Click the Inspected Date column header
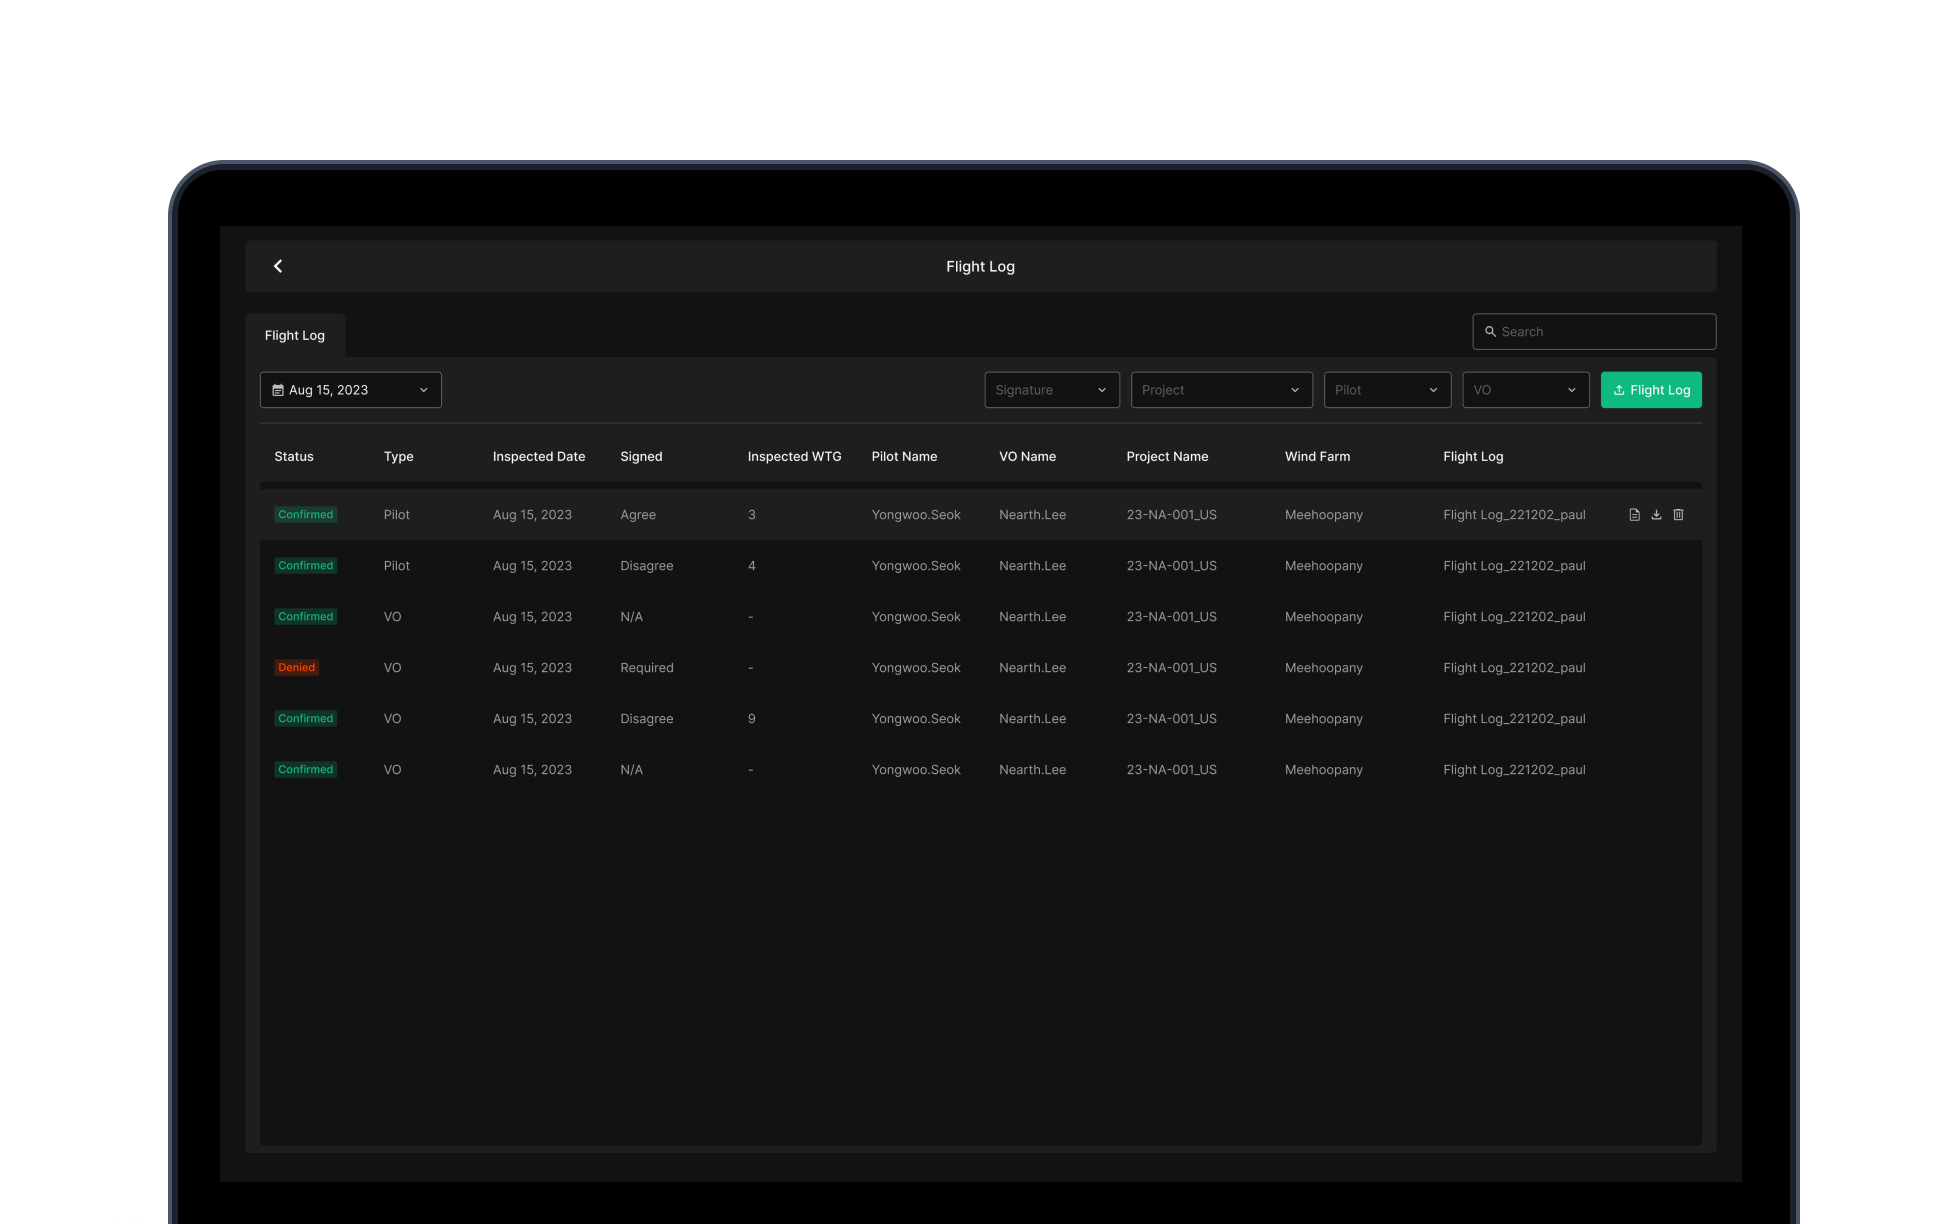Screen dimensions: 1960x1224 [538, 456]
